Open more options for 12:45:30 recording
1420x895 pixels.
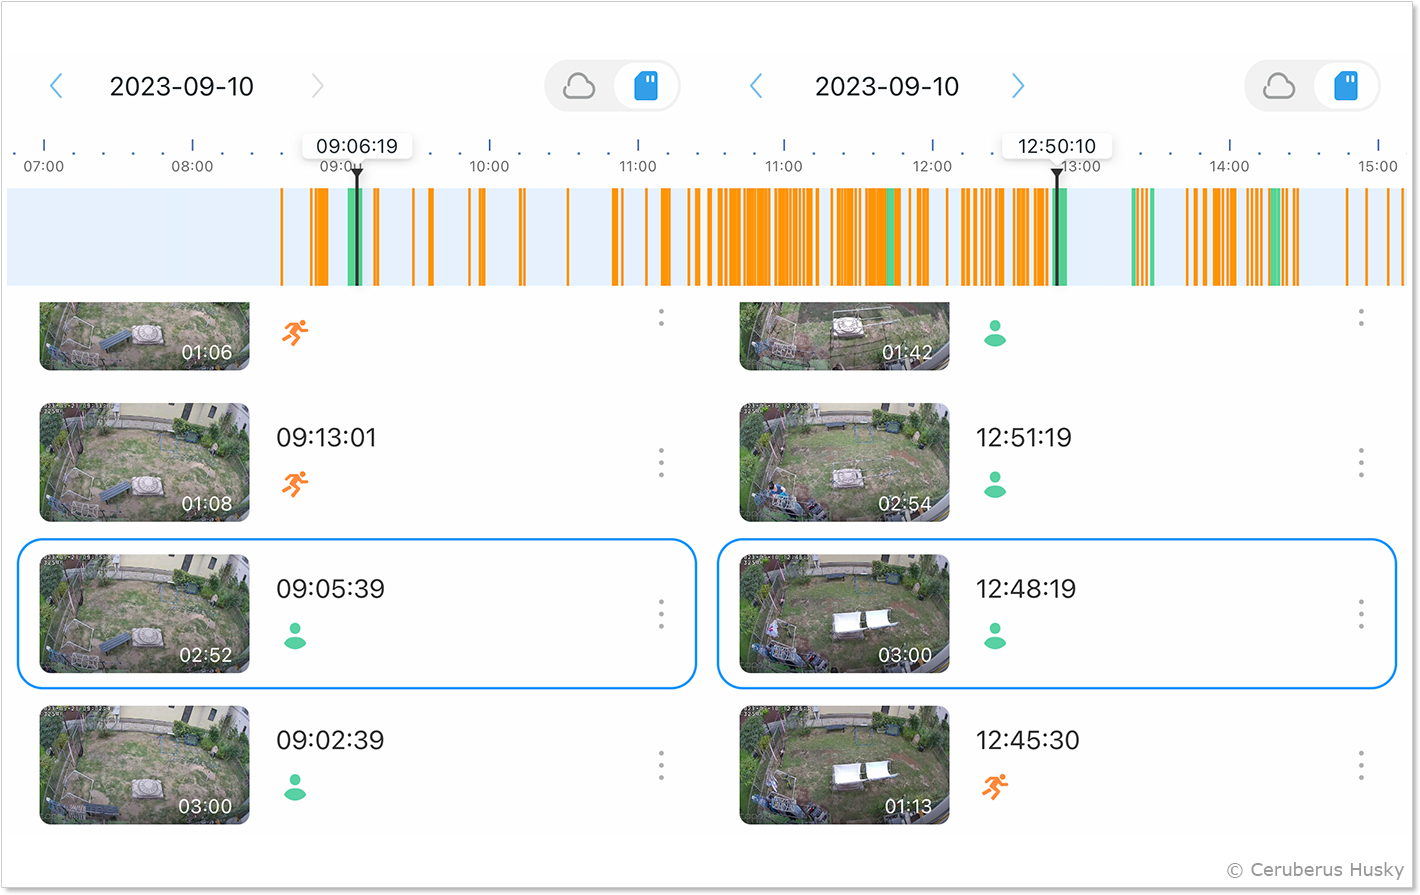click(x=1361, y=765)
